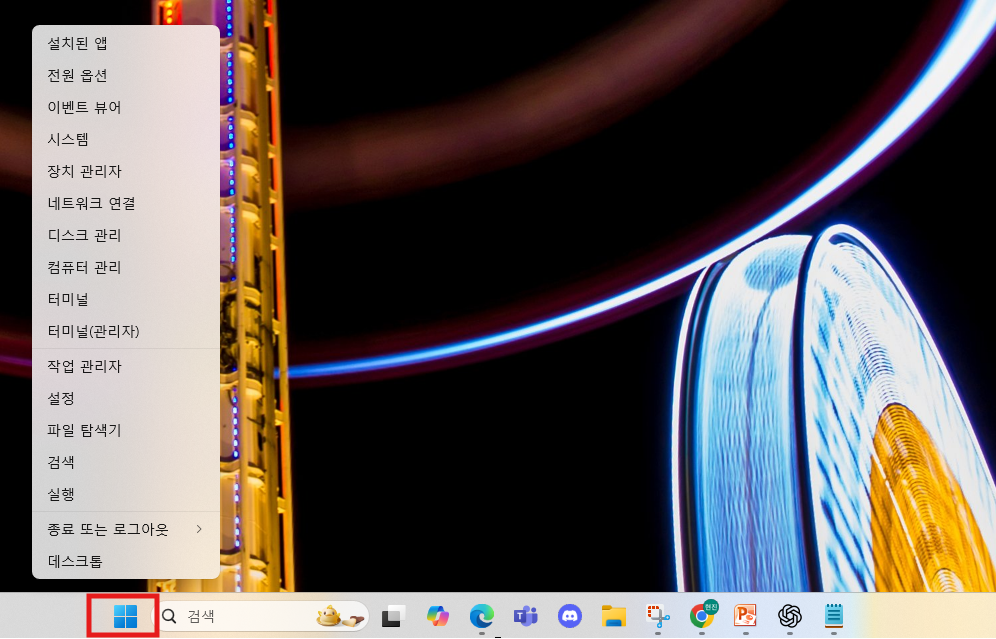This screenshot has width=996, height=639.
Task: Open Microsoft Teams from taskbar
Action: [526, 616]
